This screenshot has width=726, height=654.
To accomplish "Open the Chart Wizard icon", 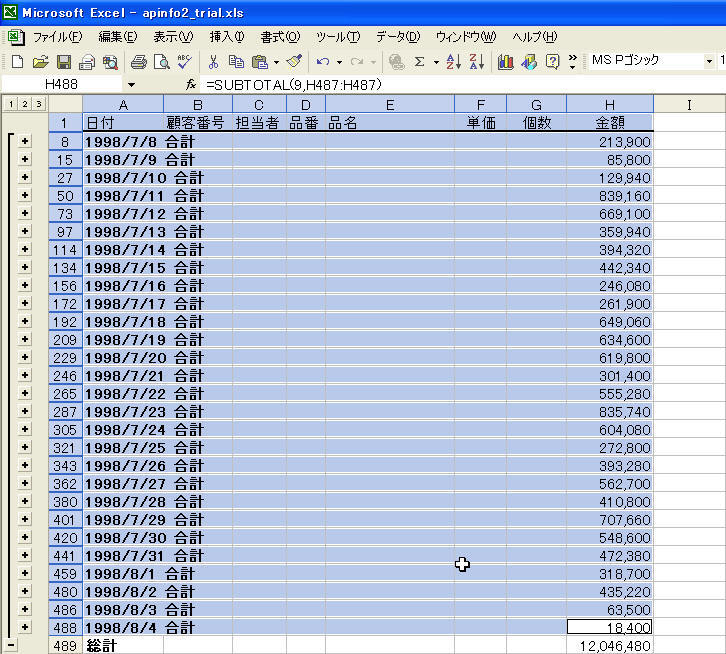I will point(505,62).
